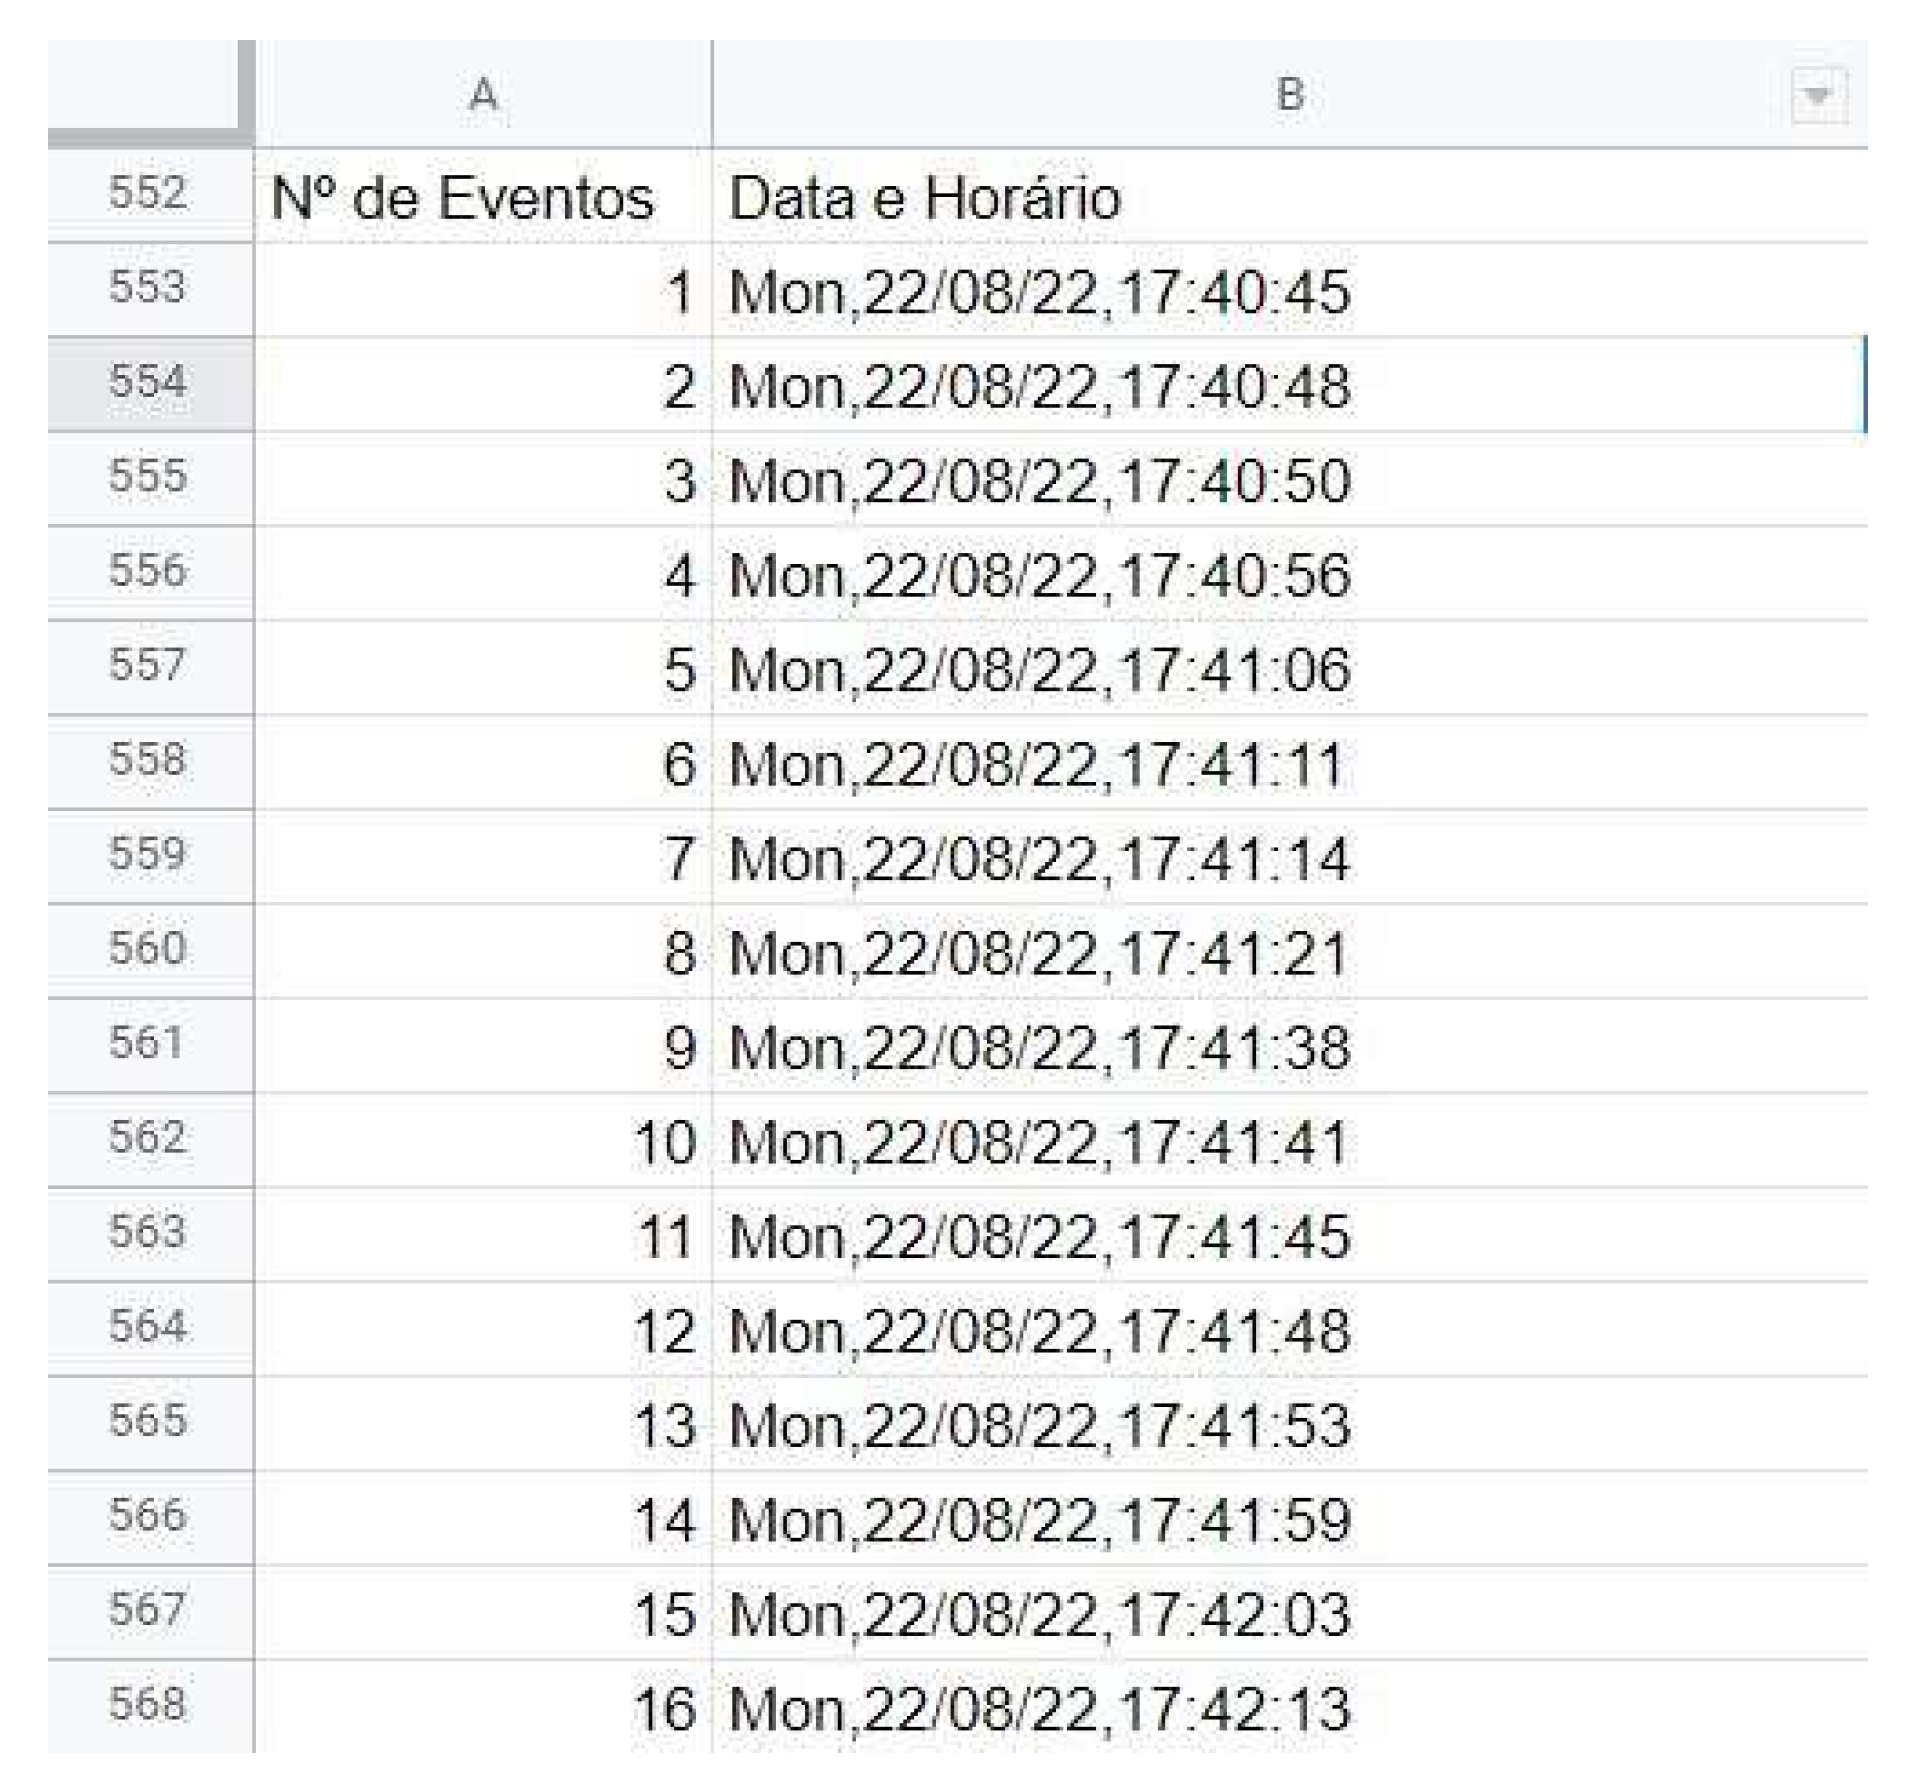
Task: Select column A header
Action: pos(483,96)
